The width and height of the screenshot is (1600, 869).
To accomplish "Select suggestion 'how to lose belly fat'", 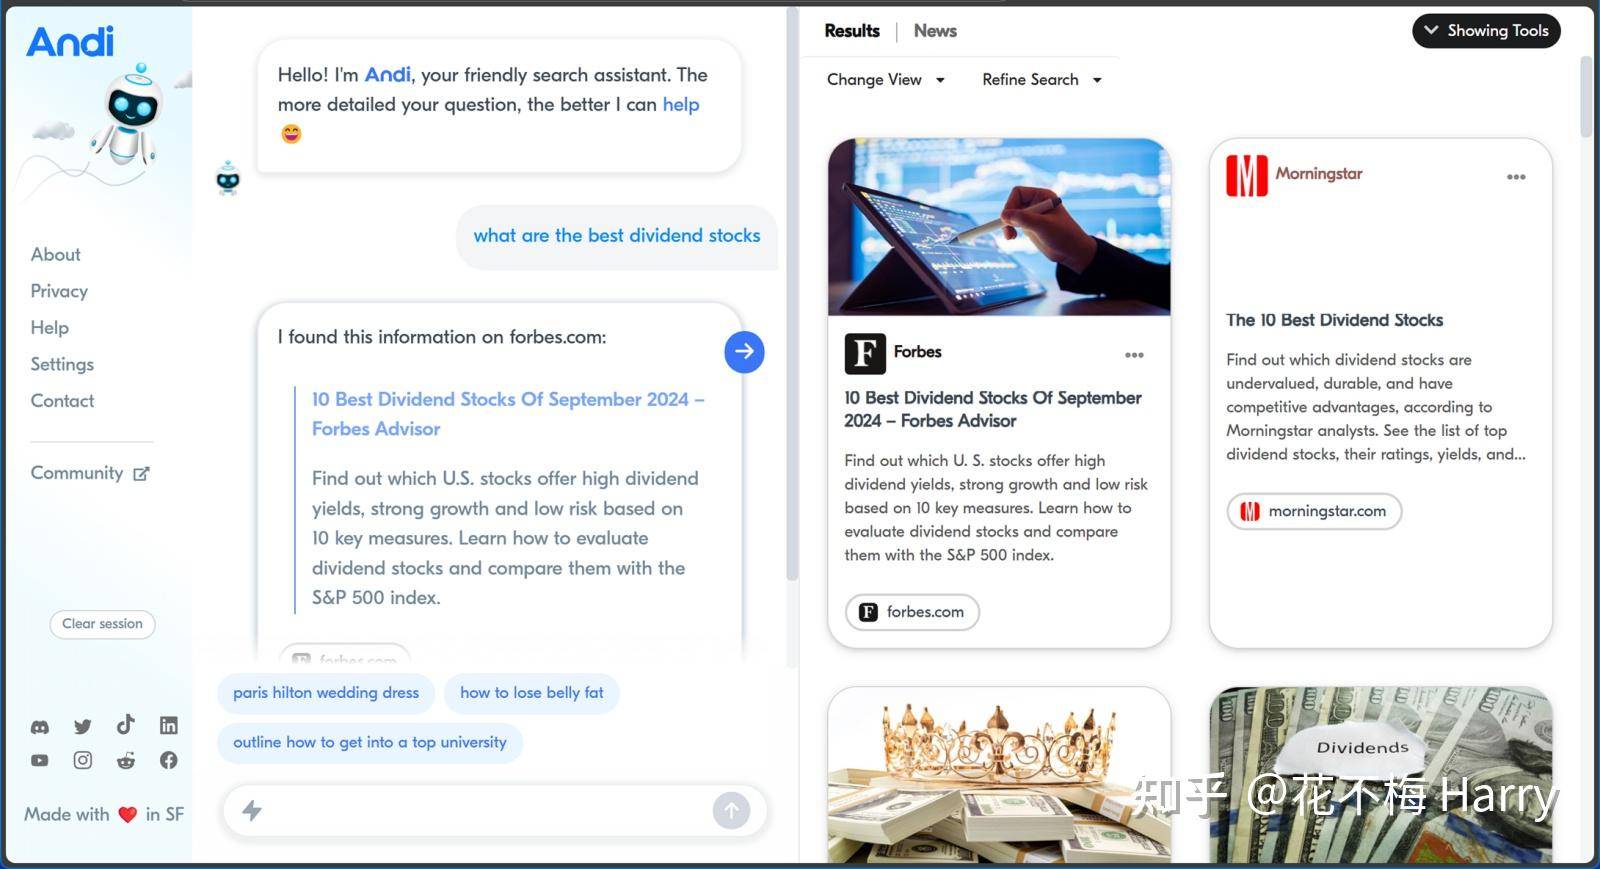I will click(x=532, y=693).
